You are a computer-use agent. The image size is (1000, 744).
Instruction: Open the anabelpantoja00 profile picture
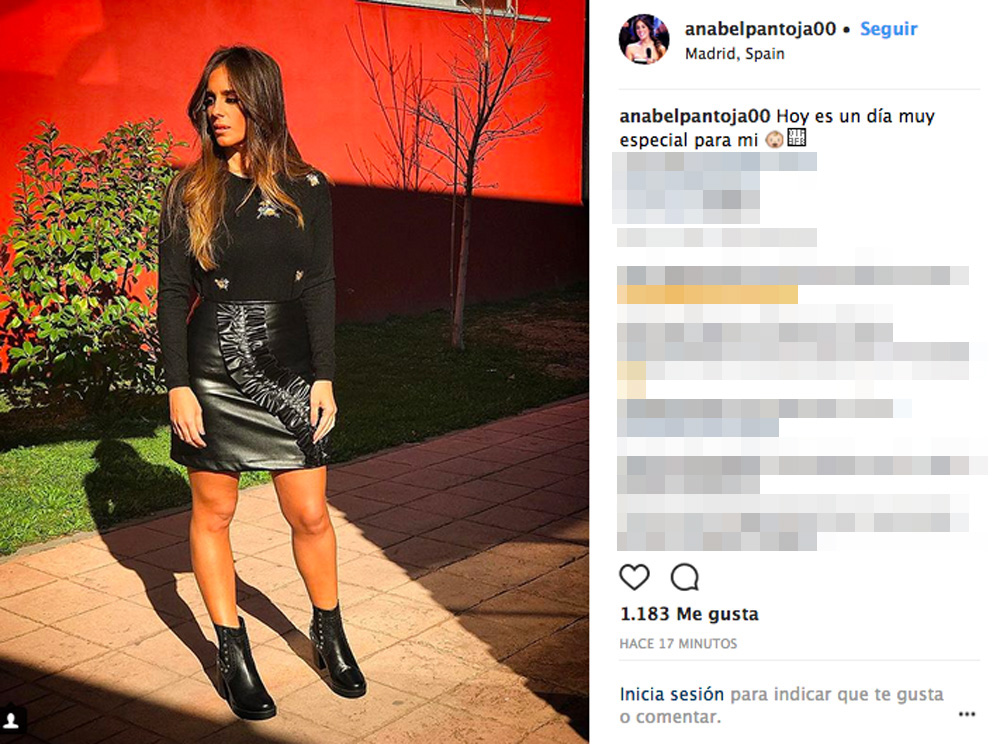(644, 38)
